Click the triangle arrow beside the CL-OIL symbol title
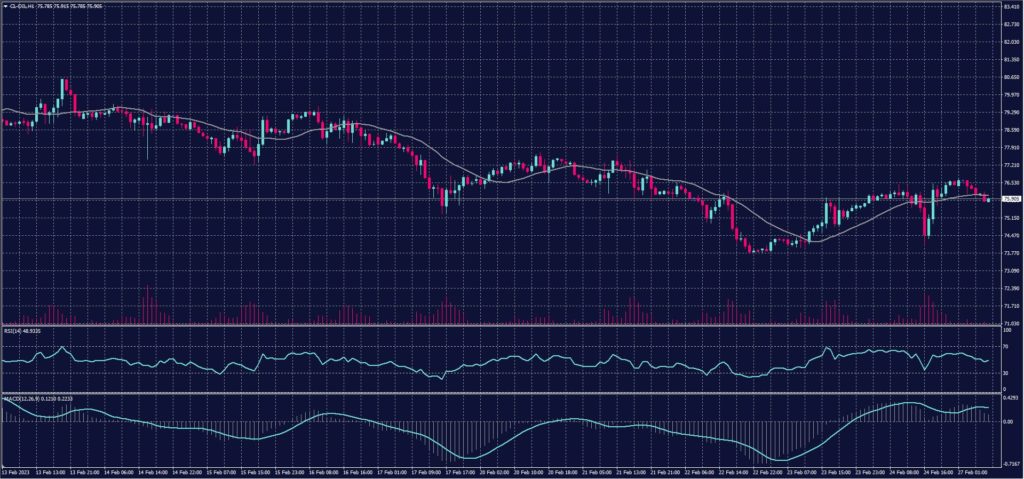Screen dimensions: 1024x479 click(4, 6)
